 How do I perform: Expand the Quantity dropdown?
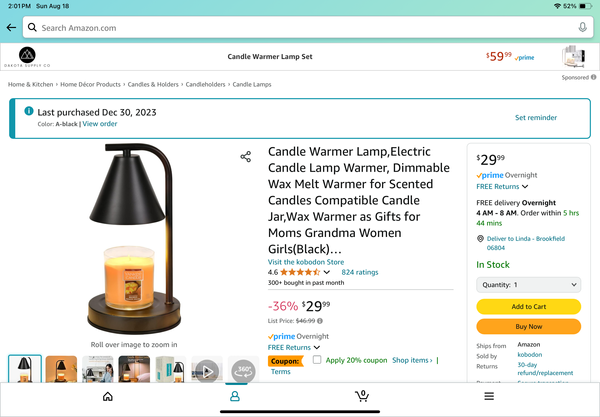click(528, 285)
